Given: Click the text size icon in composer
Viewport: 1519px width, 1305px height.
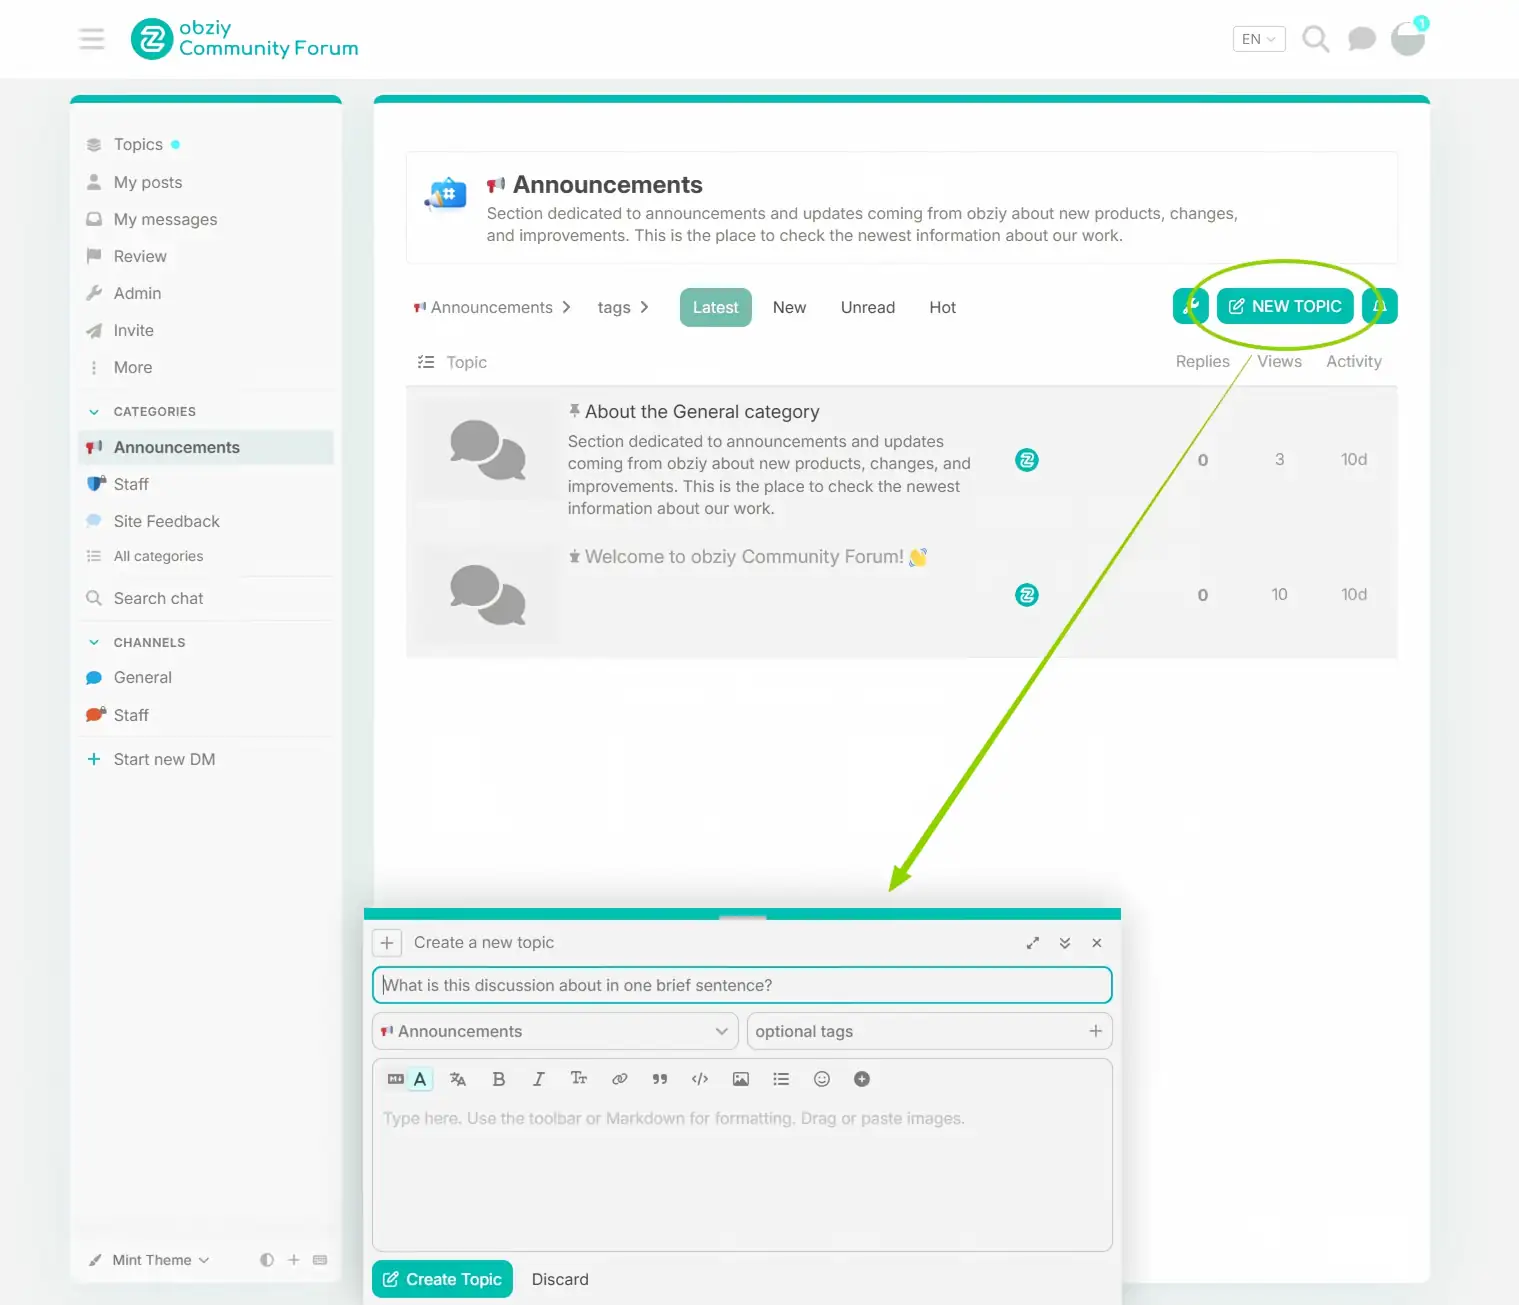Looking at the screenshot, I should click(579, 1079).
